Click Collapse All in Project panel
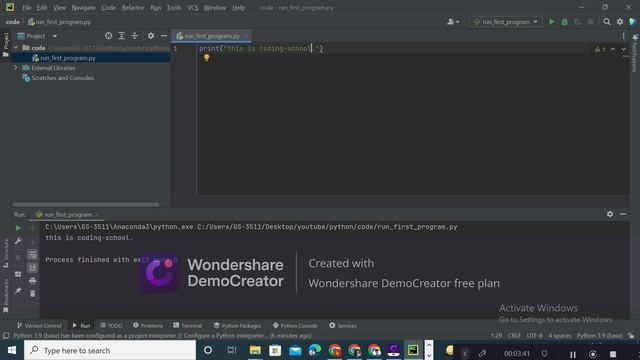Viewport: 640px width, 360px height. pos(135,36)
